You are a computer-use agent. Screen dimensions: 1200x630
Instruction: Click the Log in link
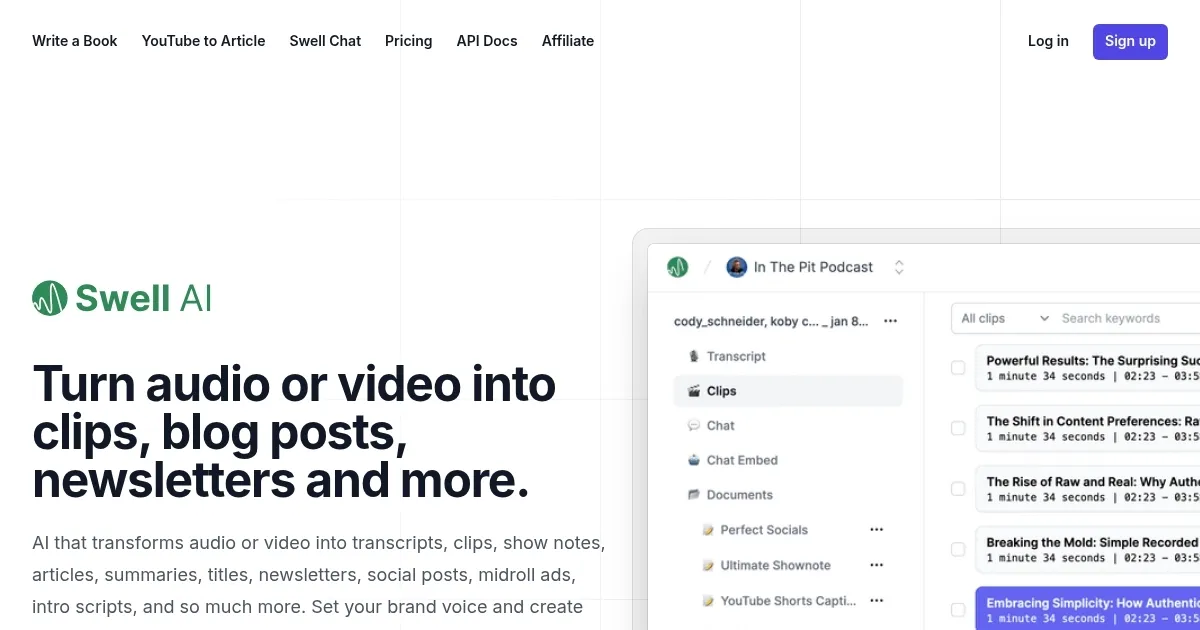(x=1048, y=41)
